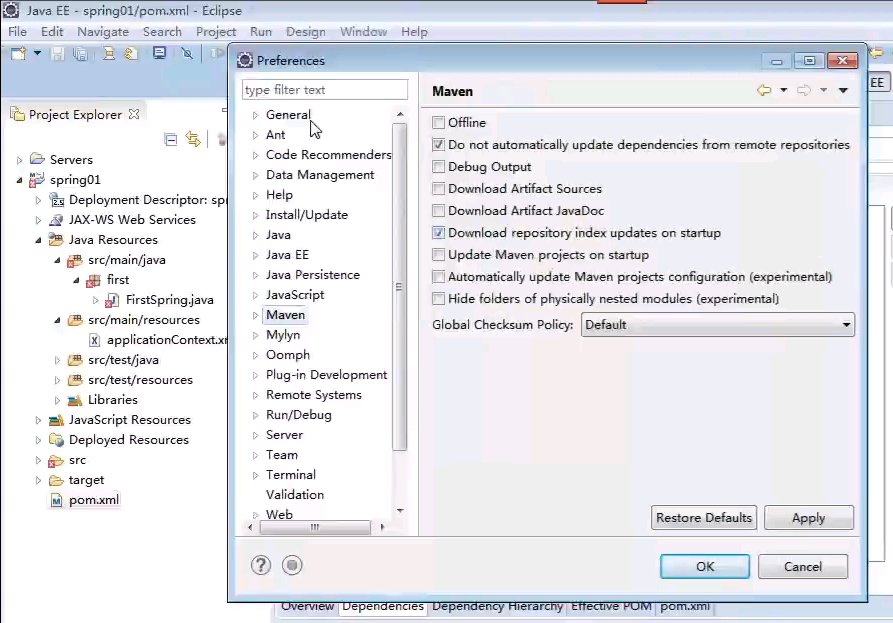Click the Libraries icon in Project Explorer
The width and height of the screenshot is (893, 623).
click(75, 400)
